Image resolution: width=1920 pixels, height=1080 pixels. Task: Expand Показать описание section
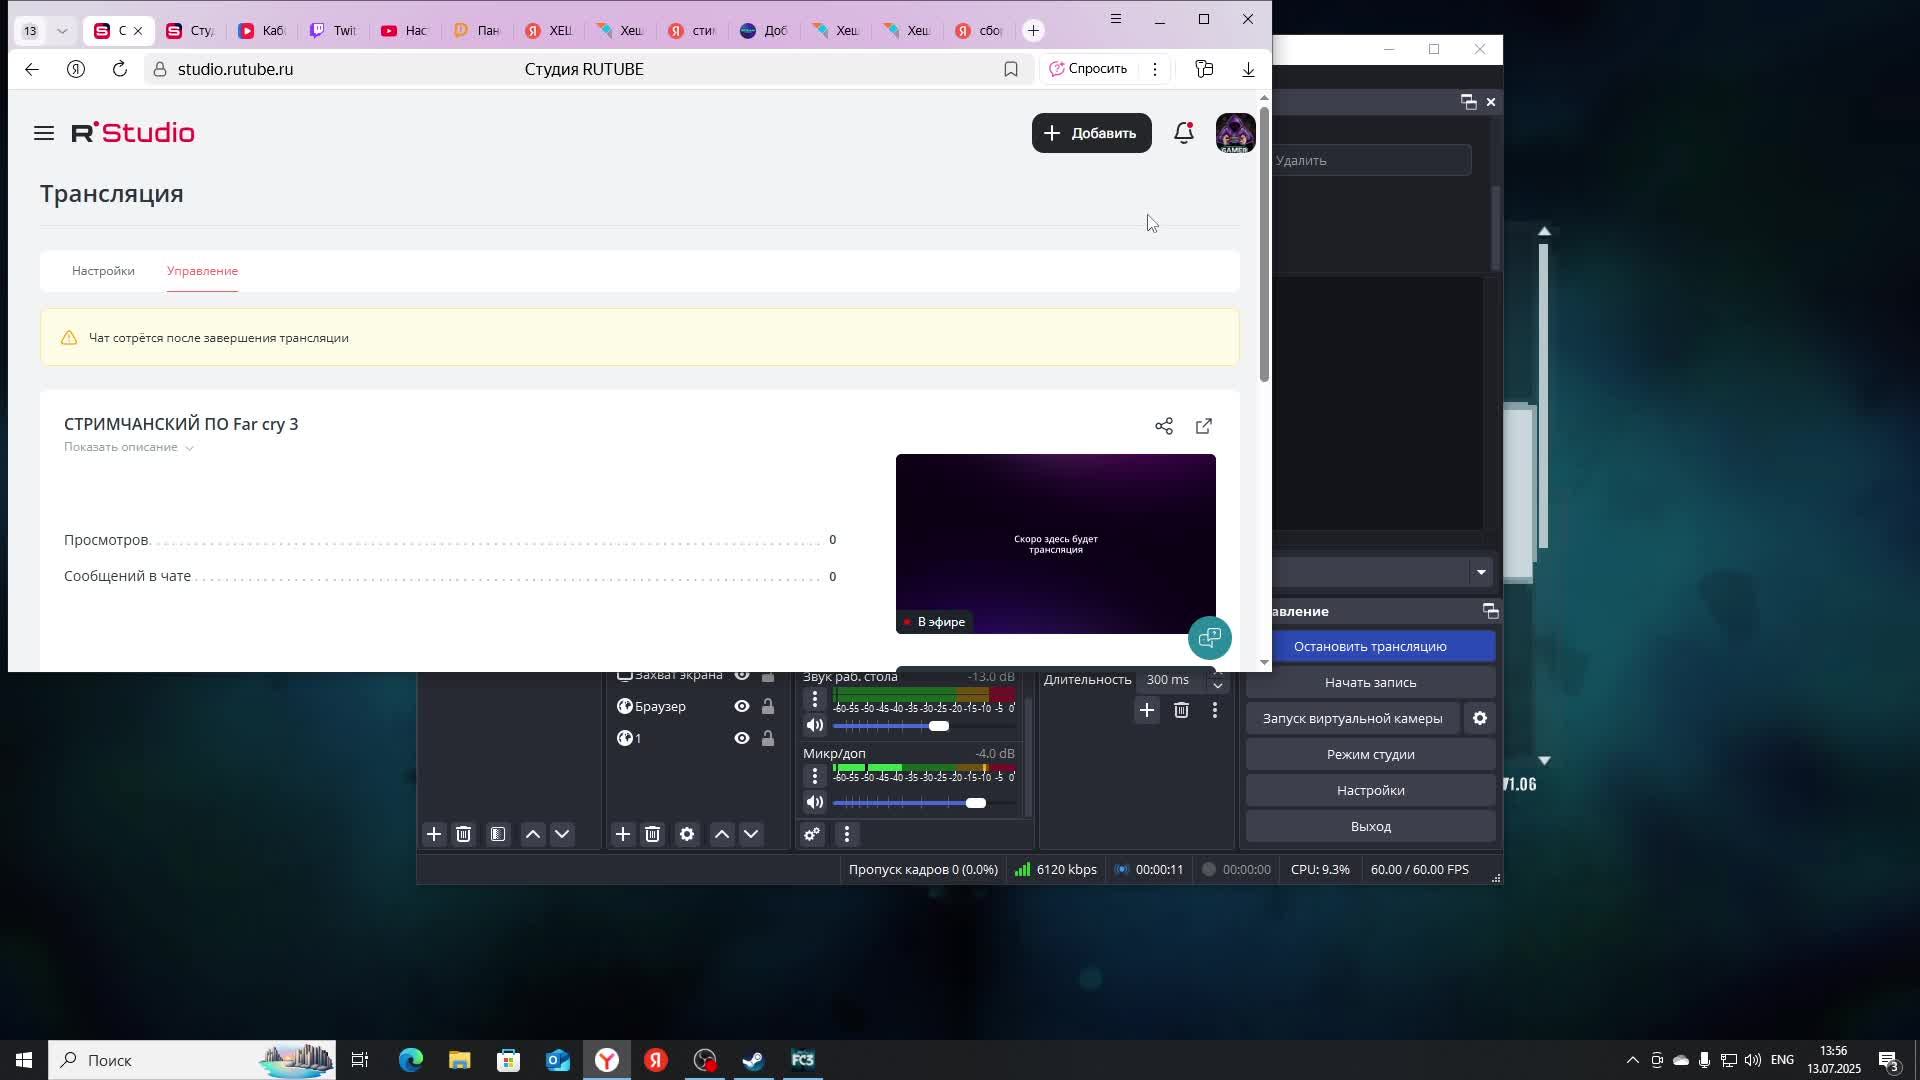point(129,447)
